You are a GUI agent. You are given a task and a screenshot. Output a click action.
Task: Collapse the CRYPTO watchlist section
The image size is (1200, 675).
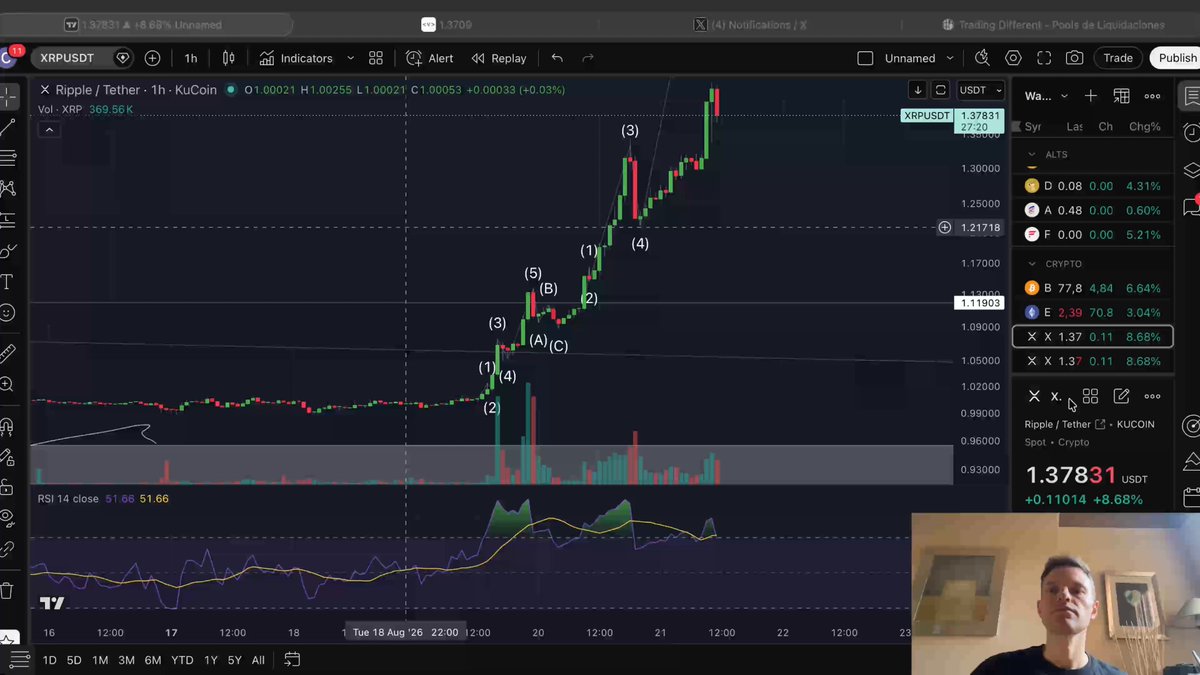point(1032,264)
